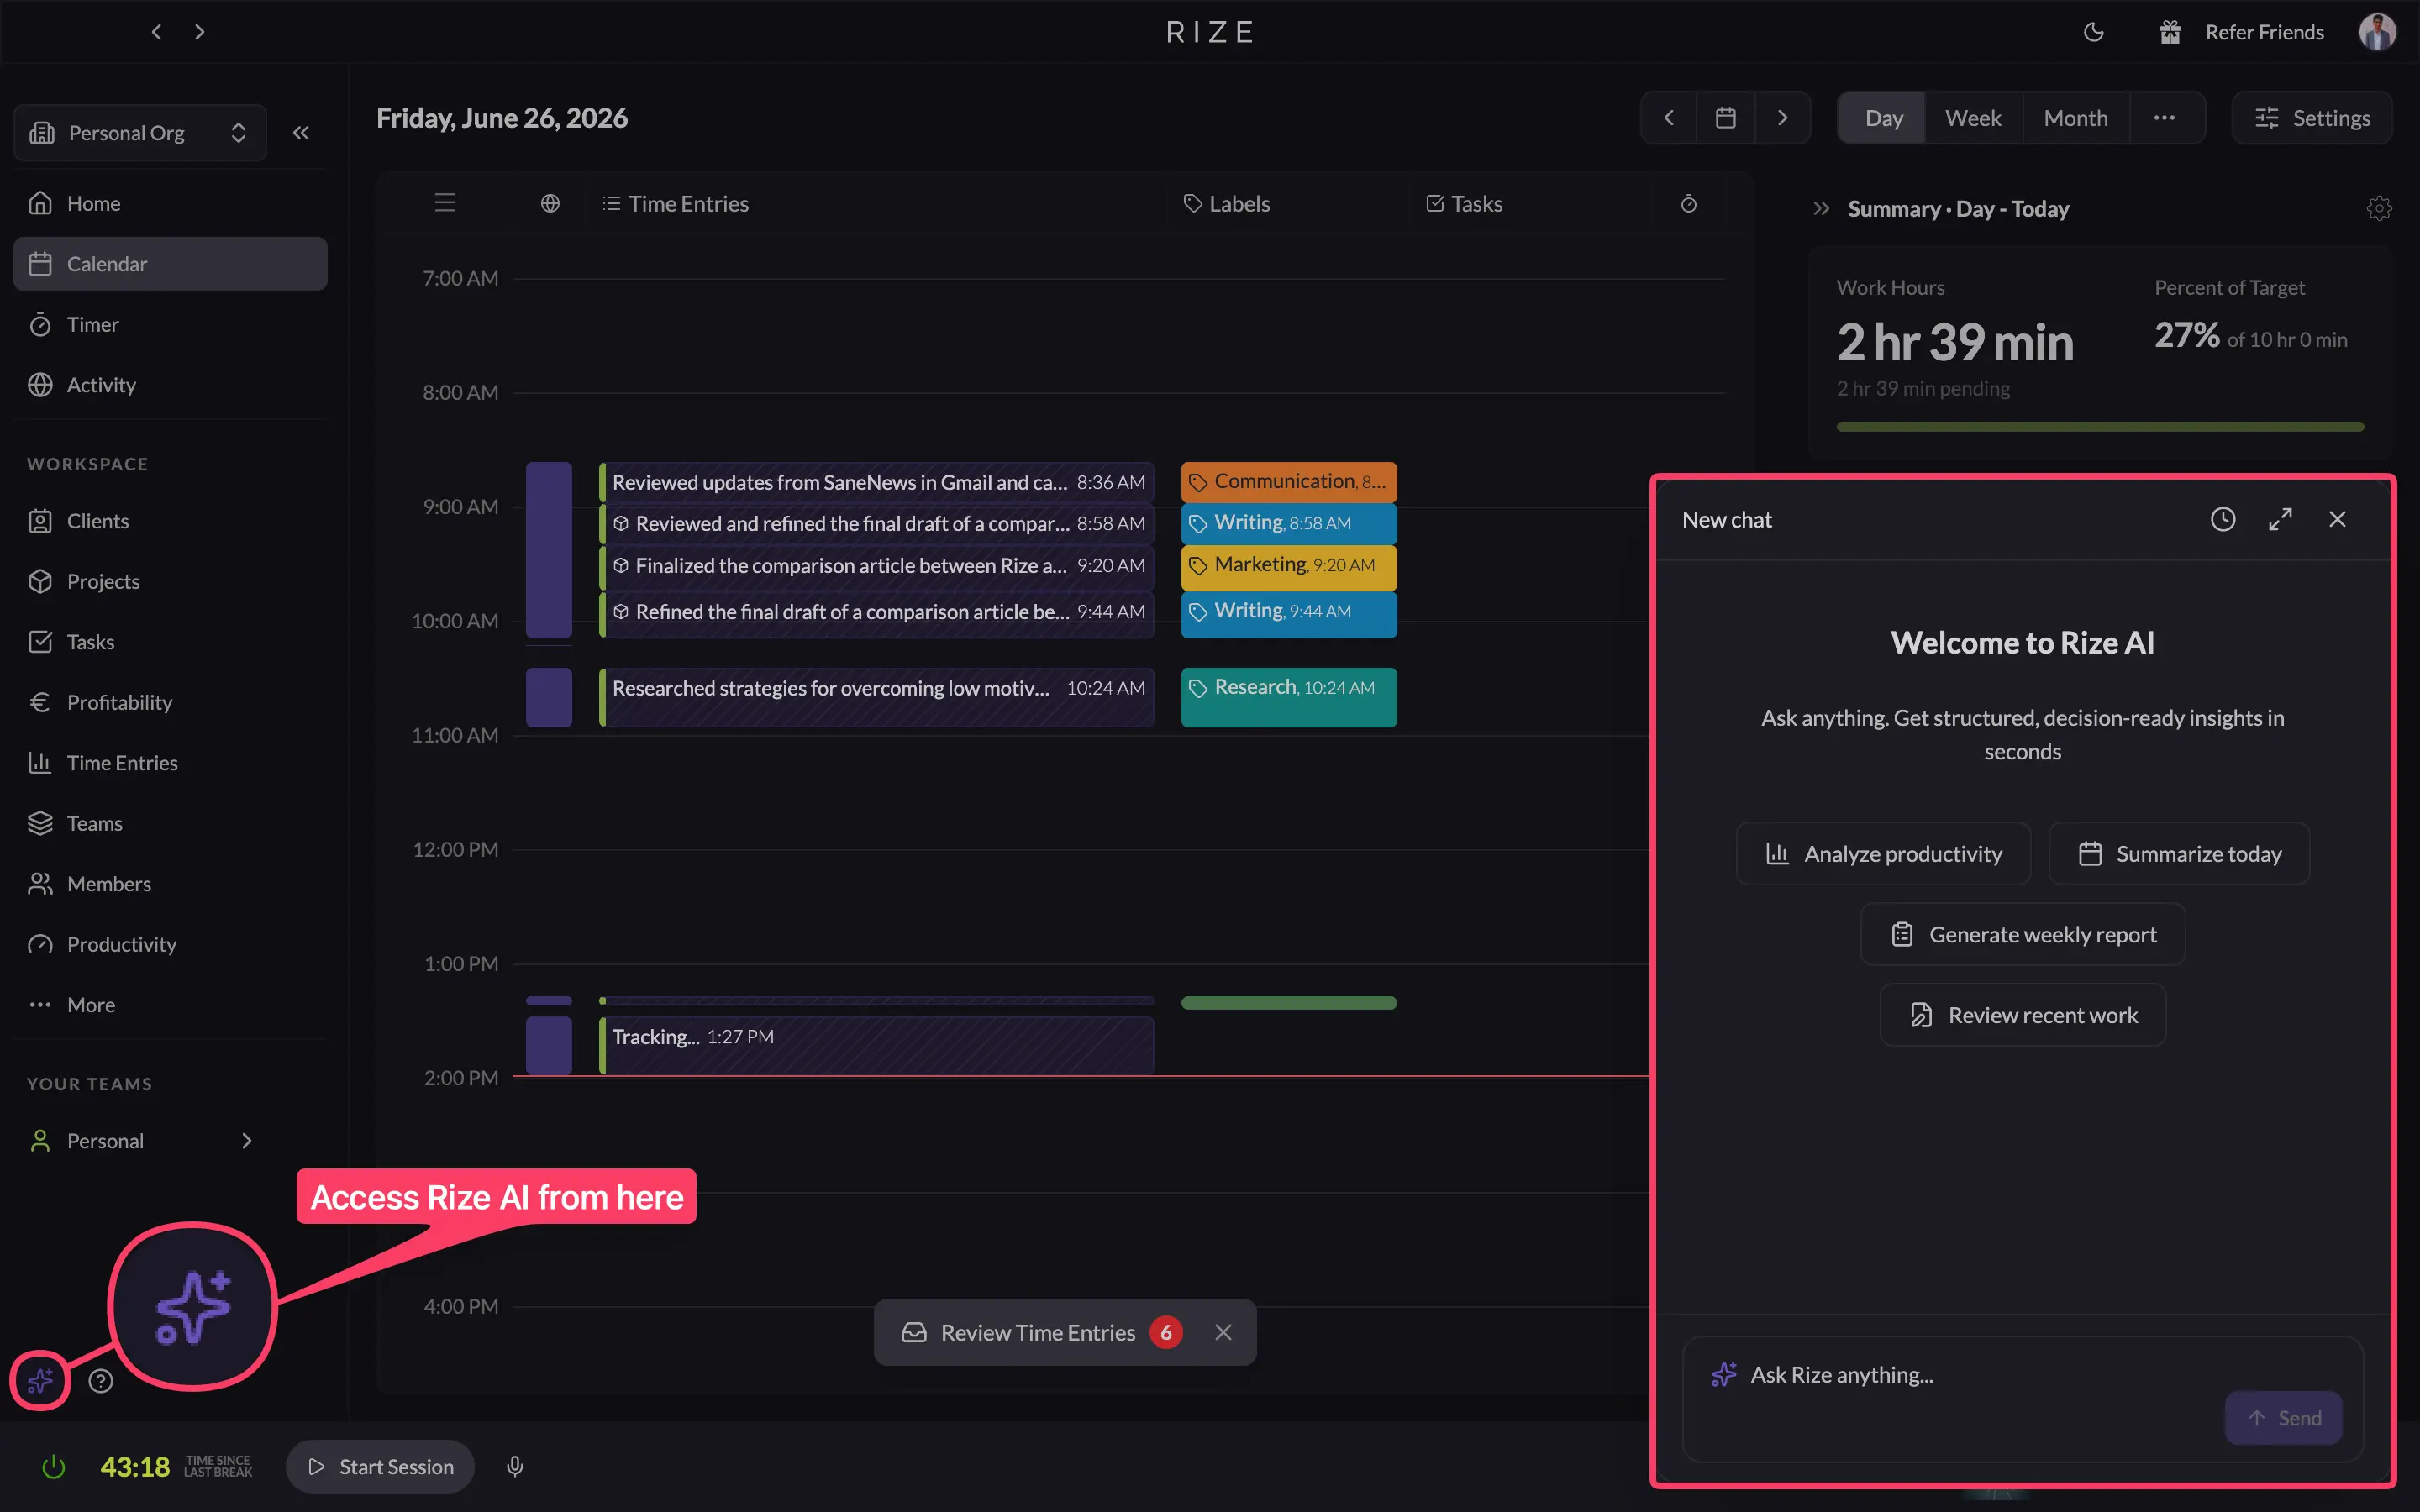
Task: Click the work hours target progress bar
Action: click(x=2100, y=427)
